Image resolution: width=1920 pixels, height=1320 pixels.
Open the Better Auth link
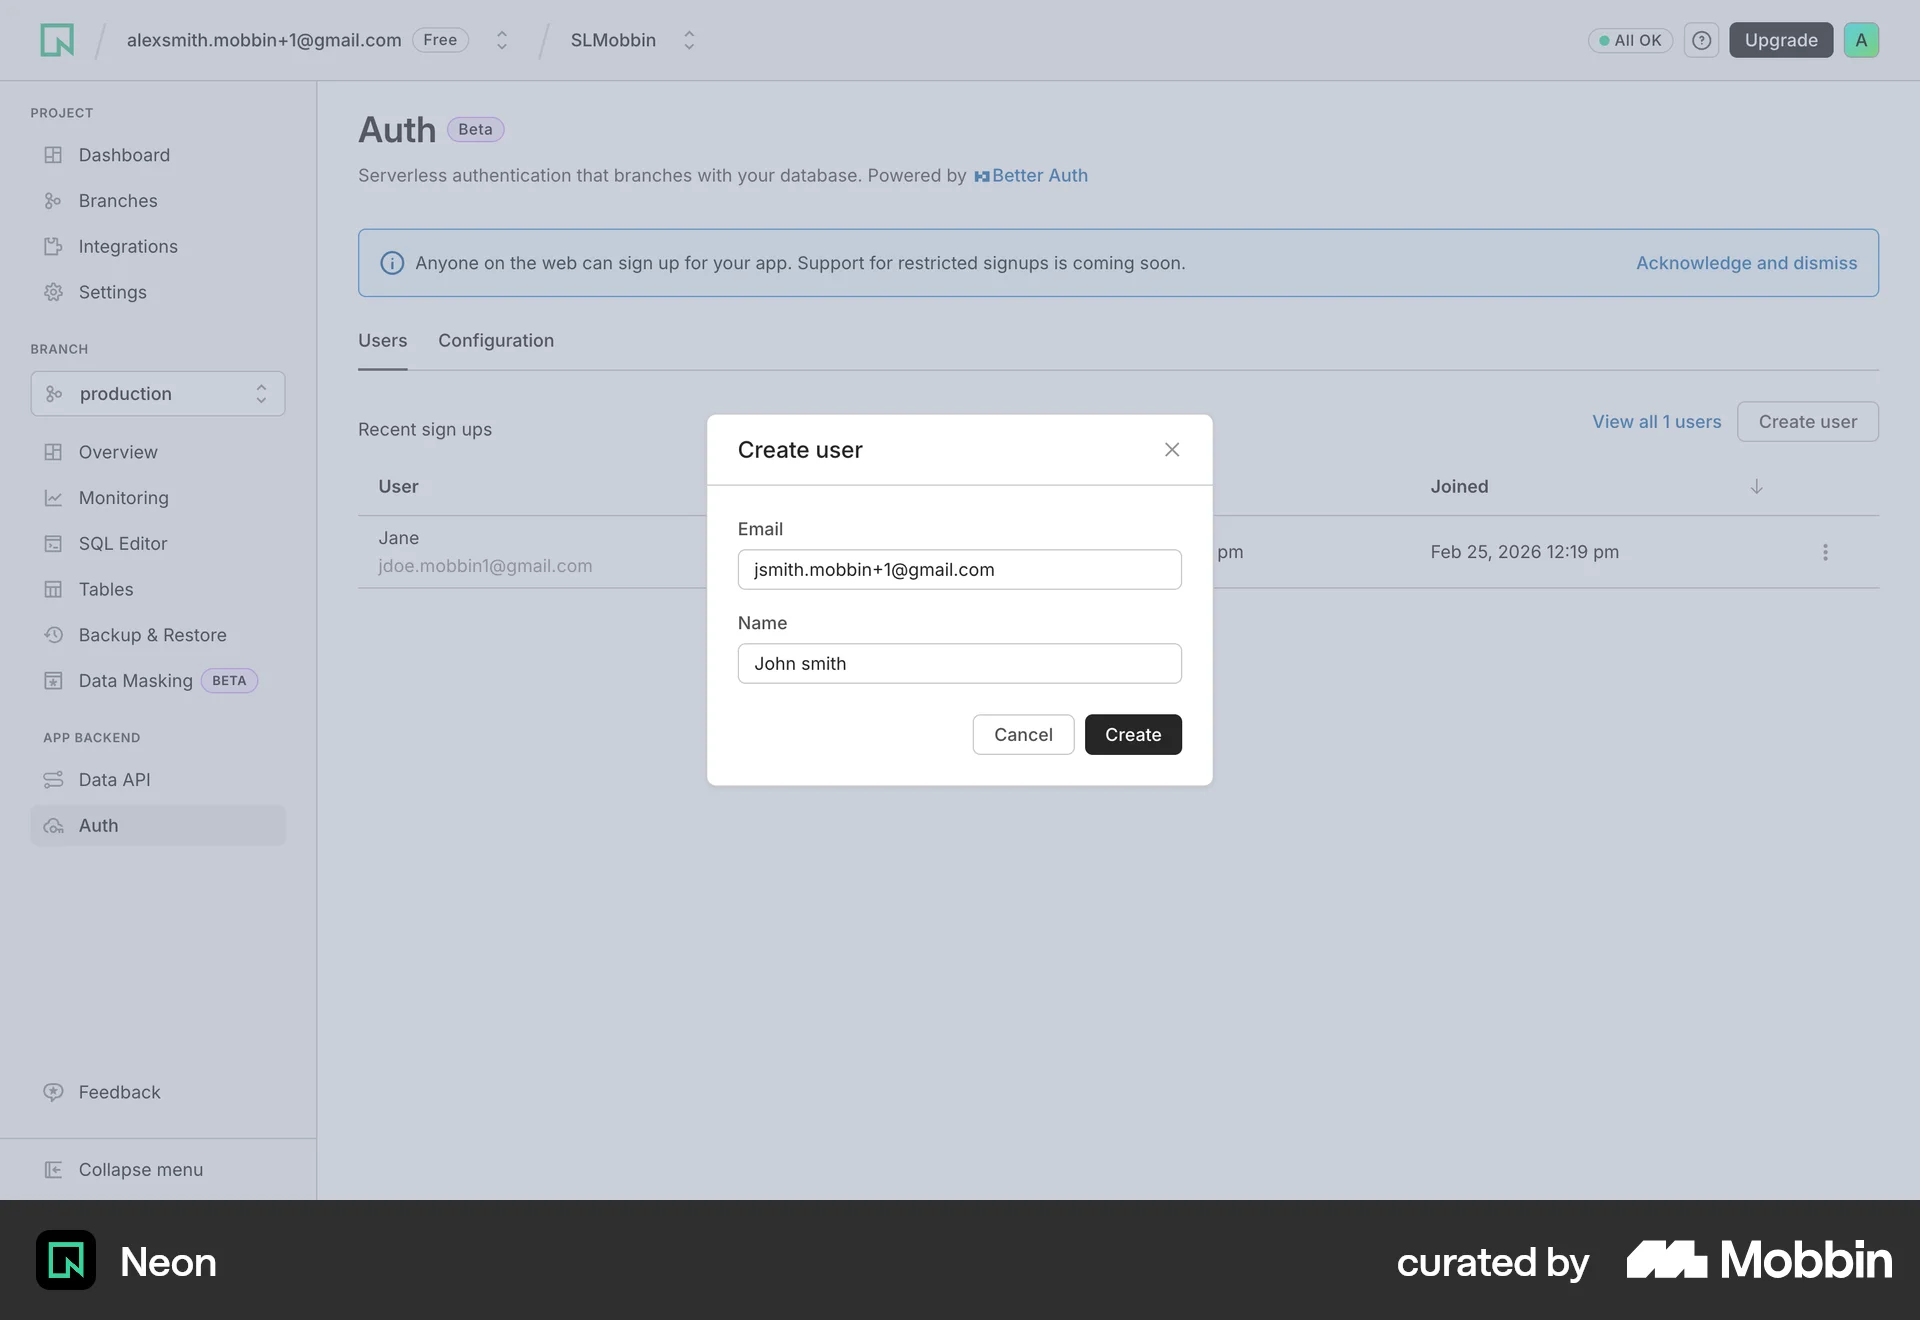click(1031, 176)
